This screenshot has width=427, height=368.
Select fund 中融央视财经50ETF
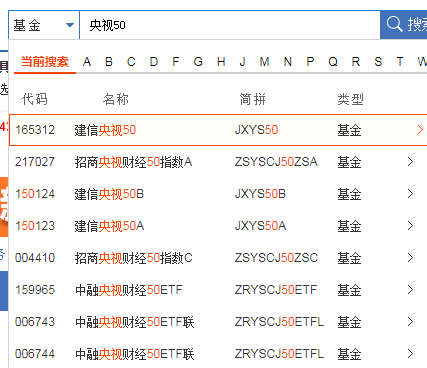[x=129, y=290]
